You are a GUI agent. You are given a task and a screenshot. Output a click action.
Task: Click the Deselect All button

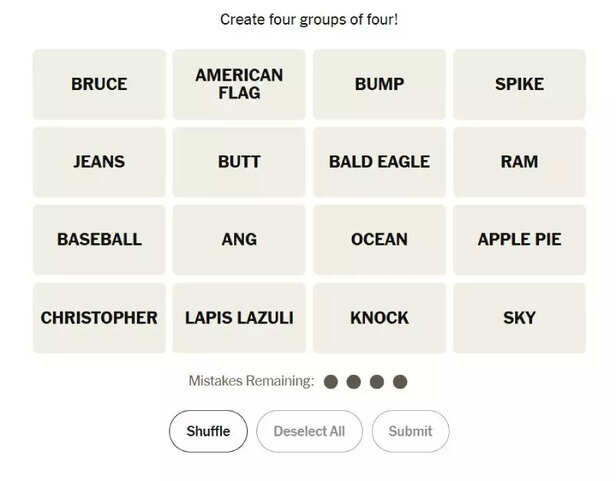click(309, 431)
